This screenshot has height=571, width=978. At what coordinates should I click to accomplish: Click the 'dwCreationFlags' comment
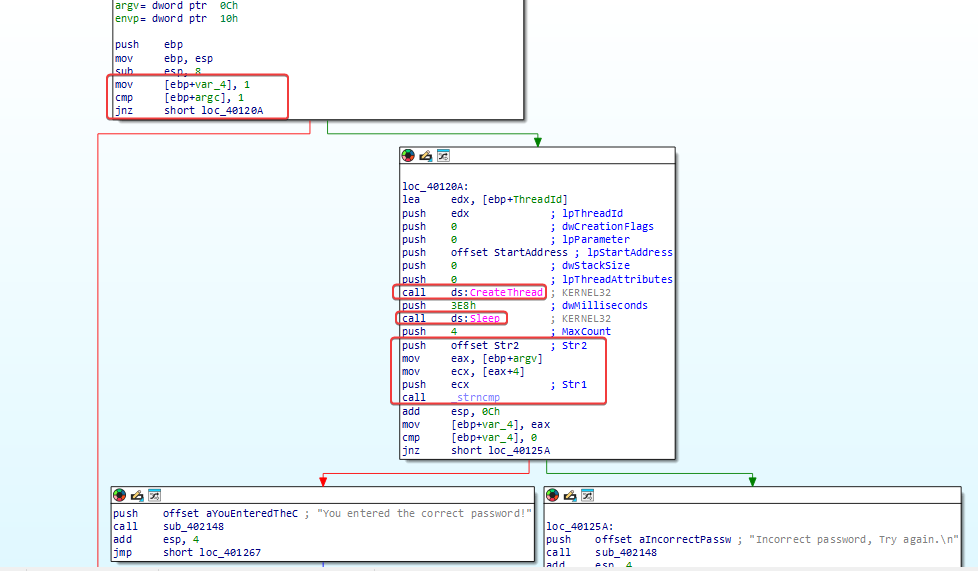point(608,227)
